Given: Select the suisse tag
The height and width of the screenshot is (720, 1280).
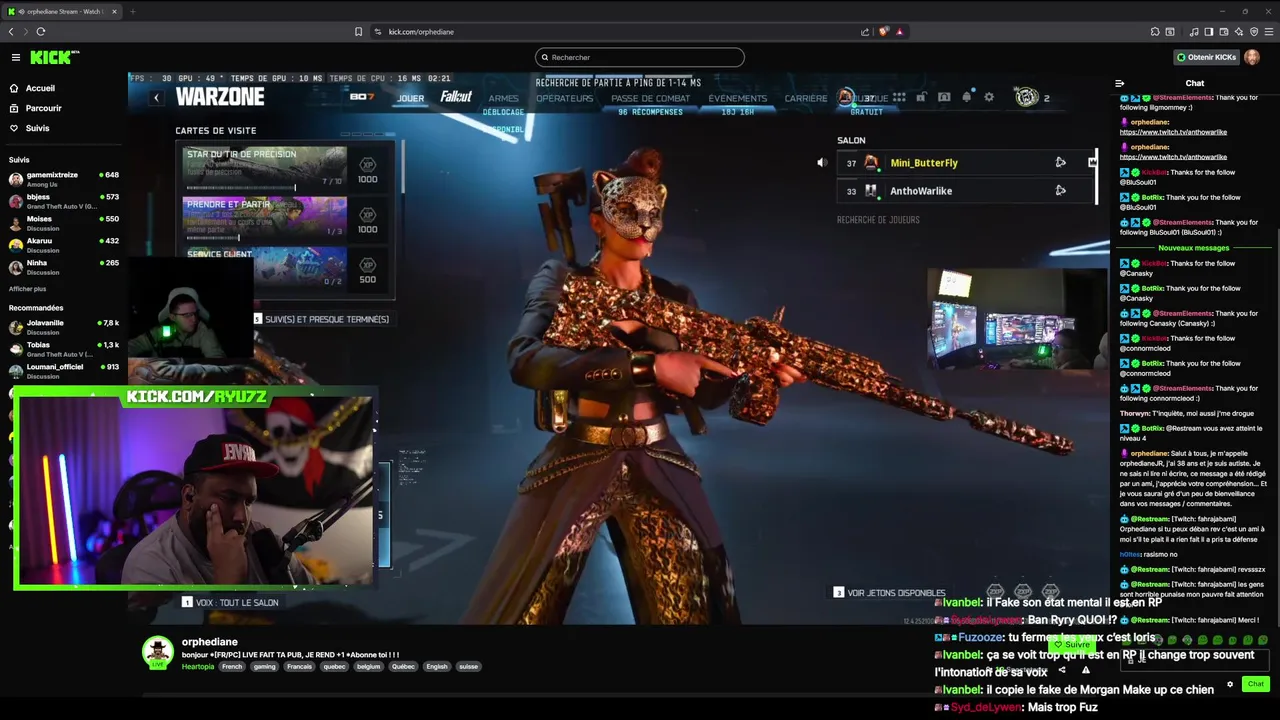Looking at the screenshot, I should pyautogui.click(x=468, y=666).
